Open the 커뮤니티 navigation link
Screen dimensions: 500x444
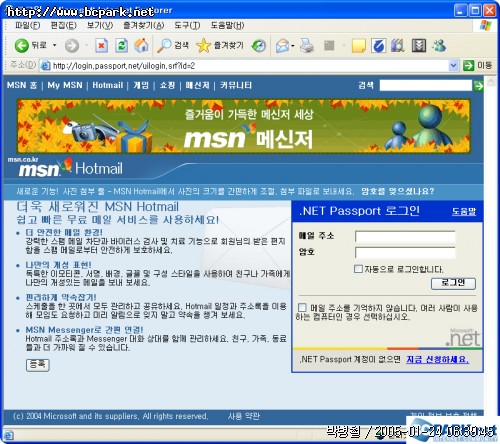(x=236, y=85)
